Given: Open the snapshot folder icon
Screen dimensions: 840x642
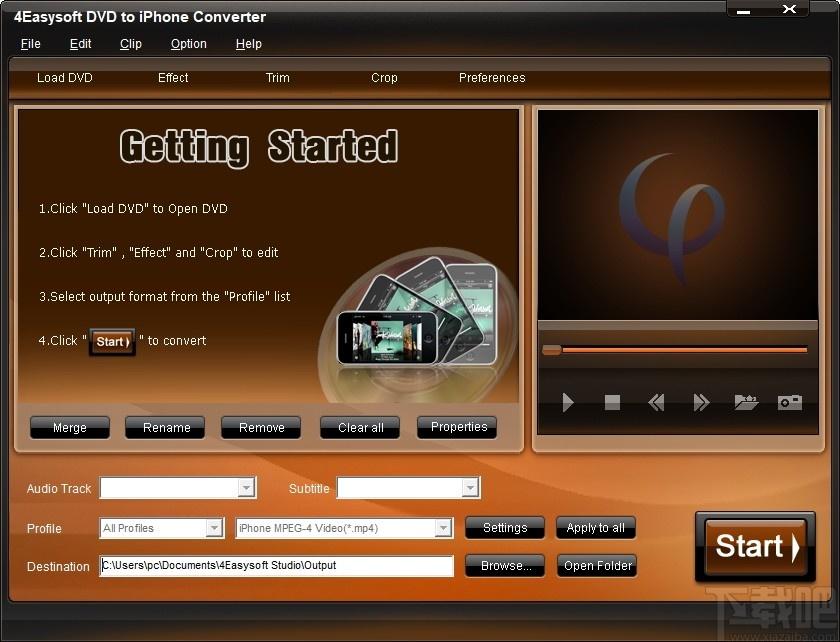Looking at the screenshot, I should [x=746, y=402].
